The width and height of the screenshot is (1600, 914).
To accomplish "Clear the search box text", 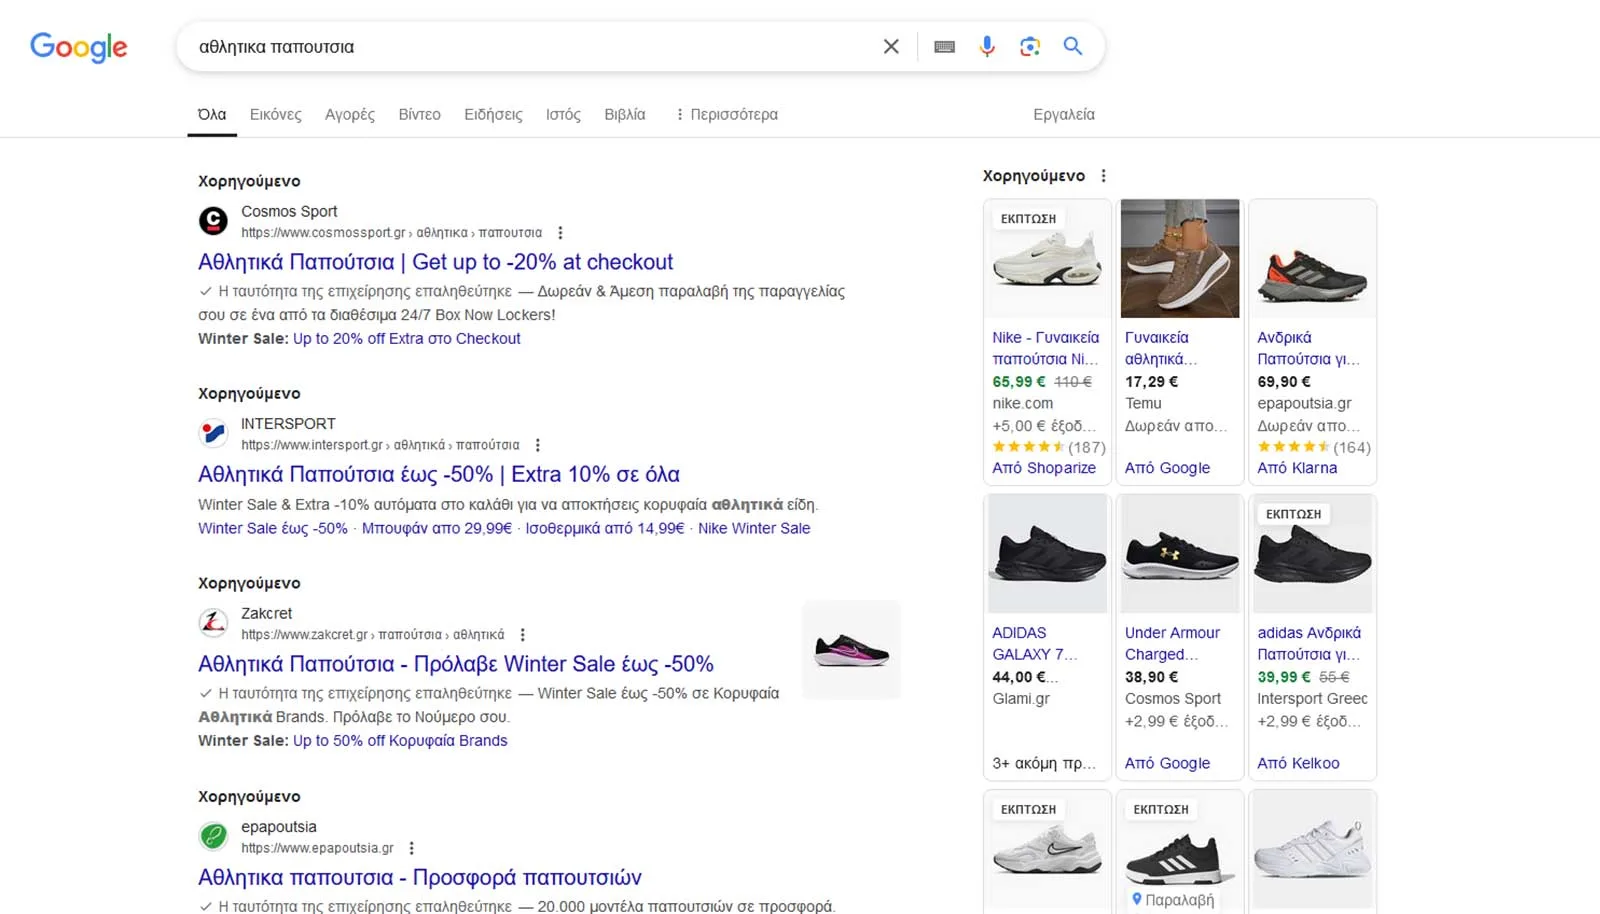I will (x=890, y=47).
